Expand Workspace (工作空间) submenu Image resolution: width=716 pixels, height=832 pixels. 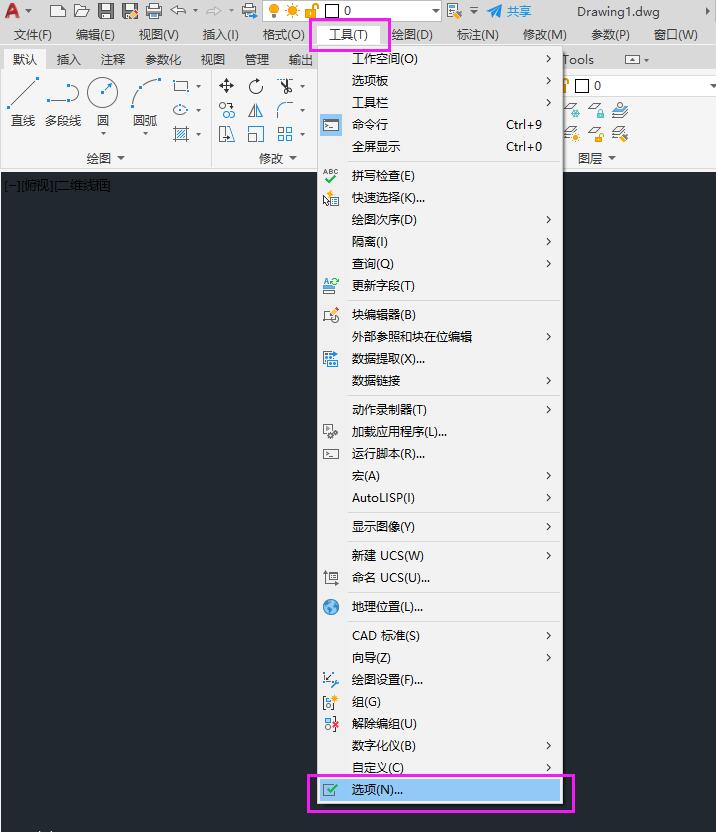pos(439,59)
